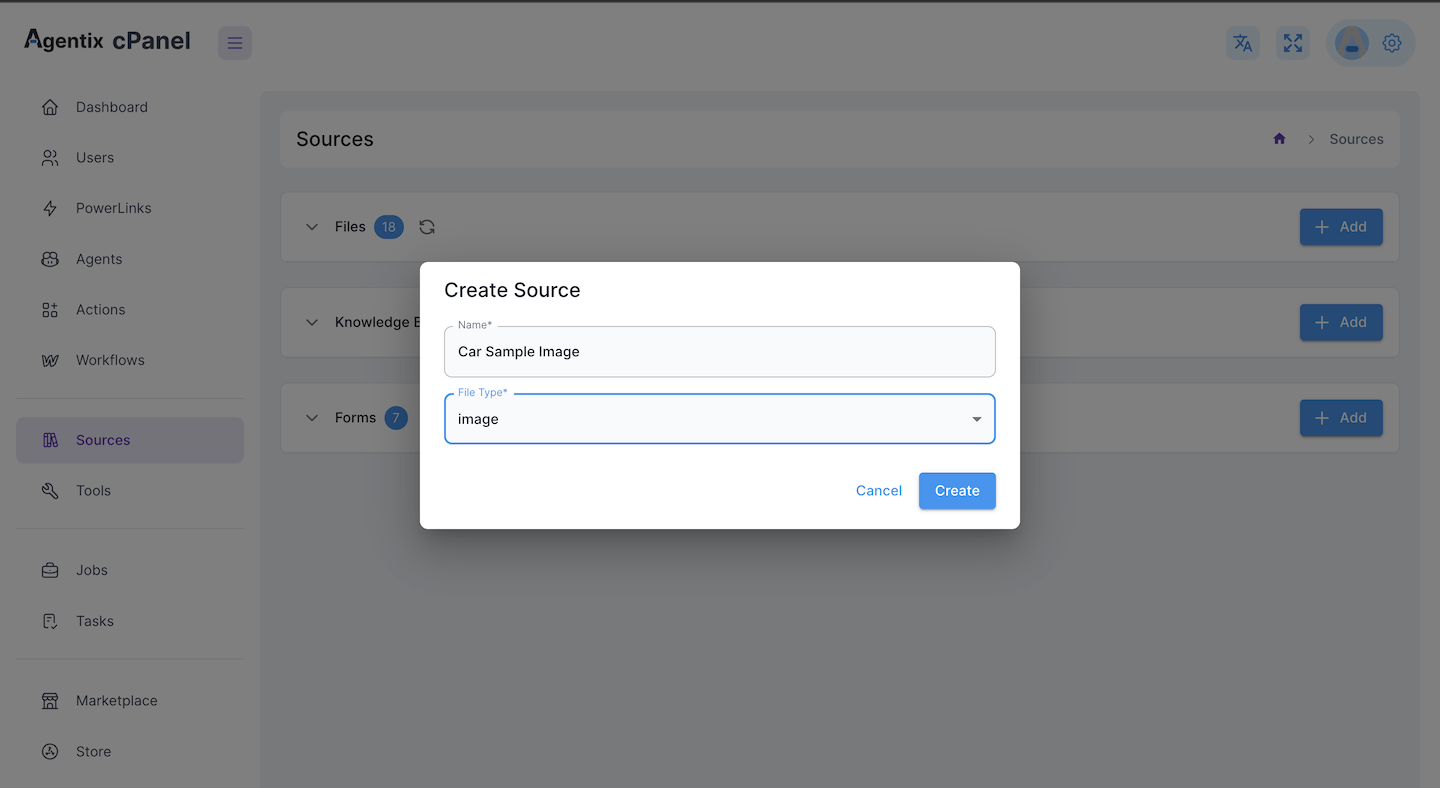Screen dimensions: 1440x788
Task: Collapse the Forms section chevron
Action: pos(311,418)
